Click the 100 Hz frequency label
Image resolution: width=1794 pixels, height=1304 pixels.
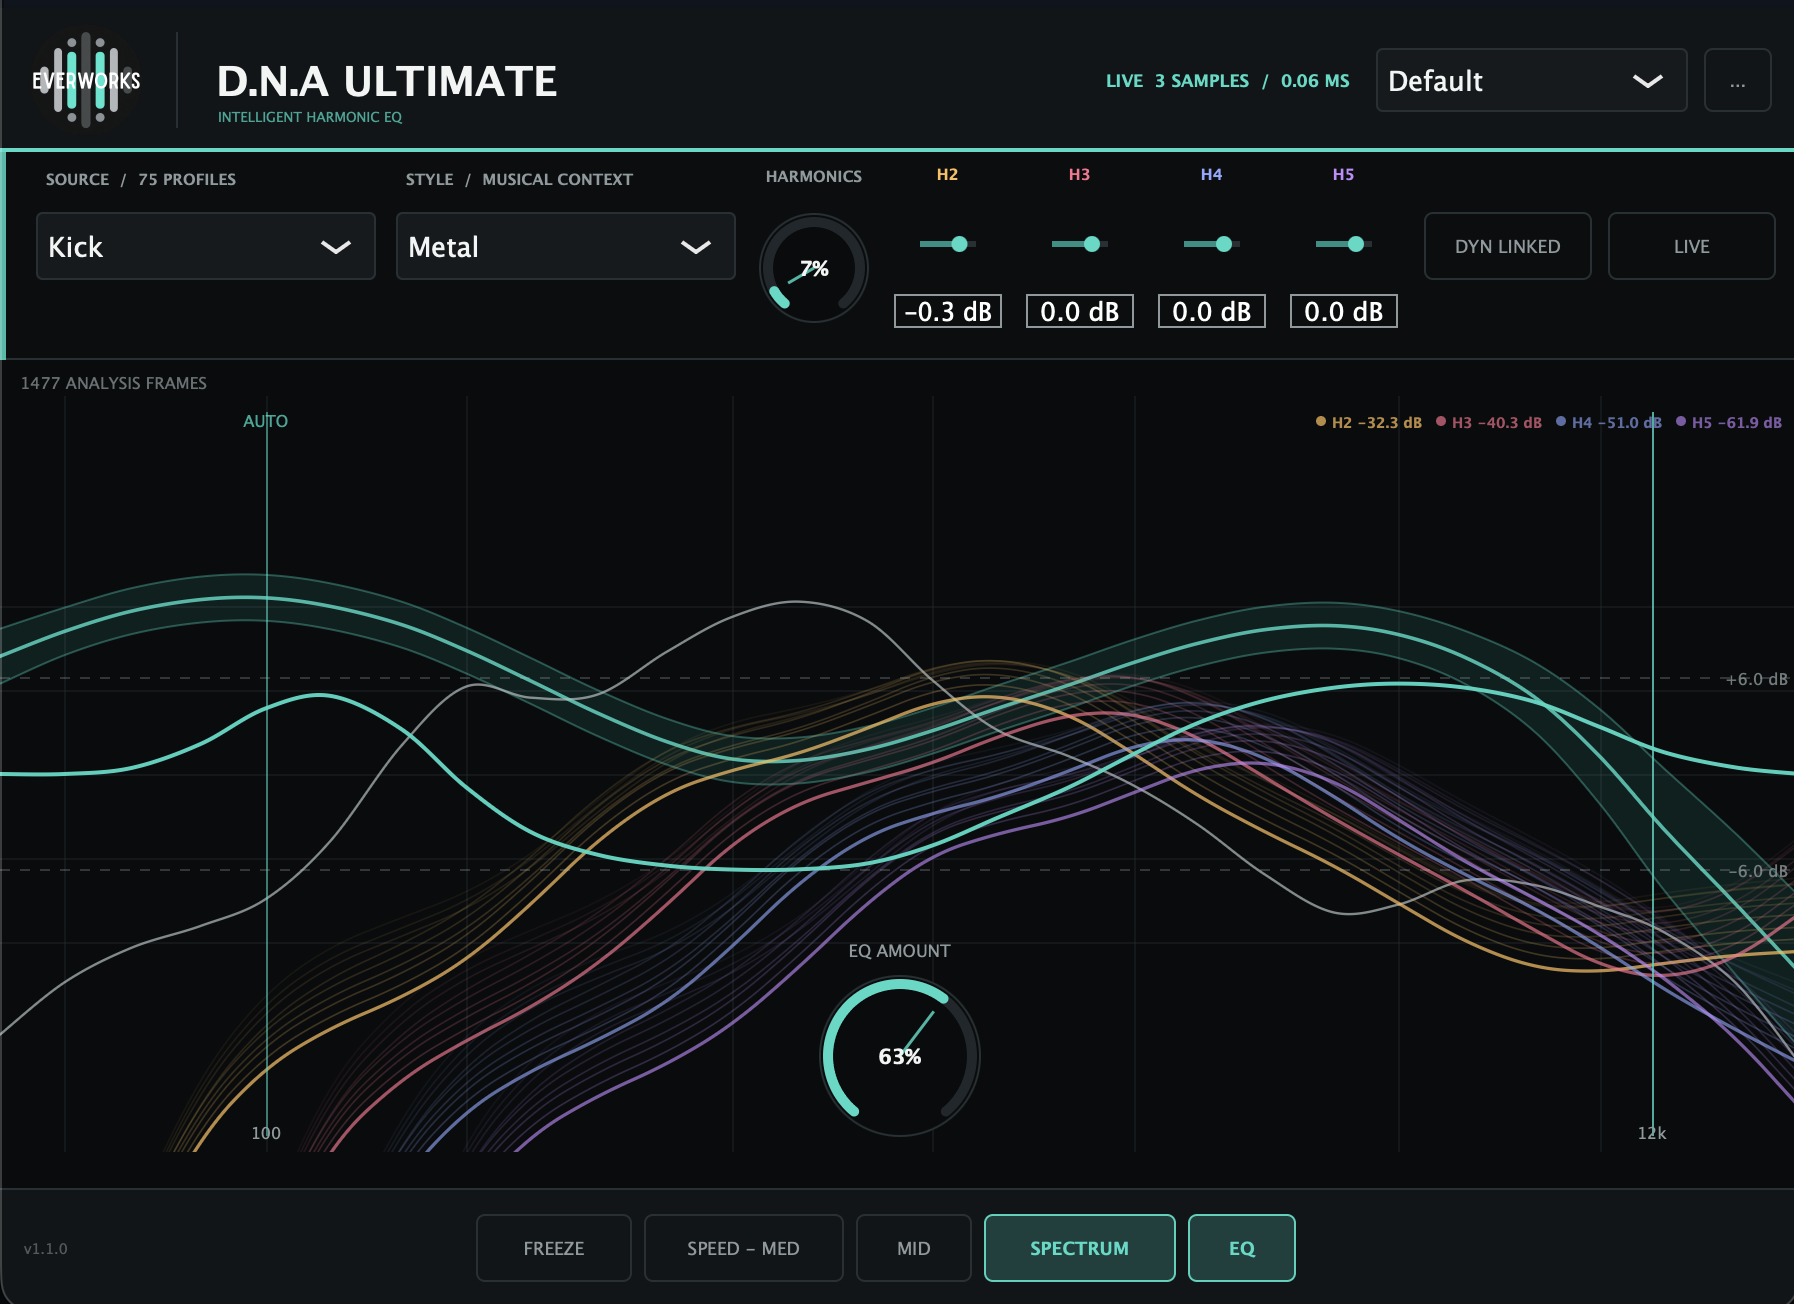[x=266, y=1133]
